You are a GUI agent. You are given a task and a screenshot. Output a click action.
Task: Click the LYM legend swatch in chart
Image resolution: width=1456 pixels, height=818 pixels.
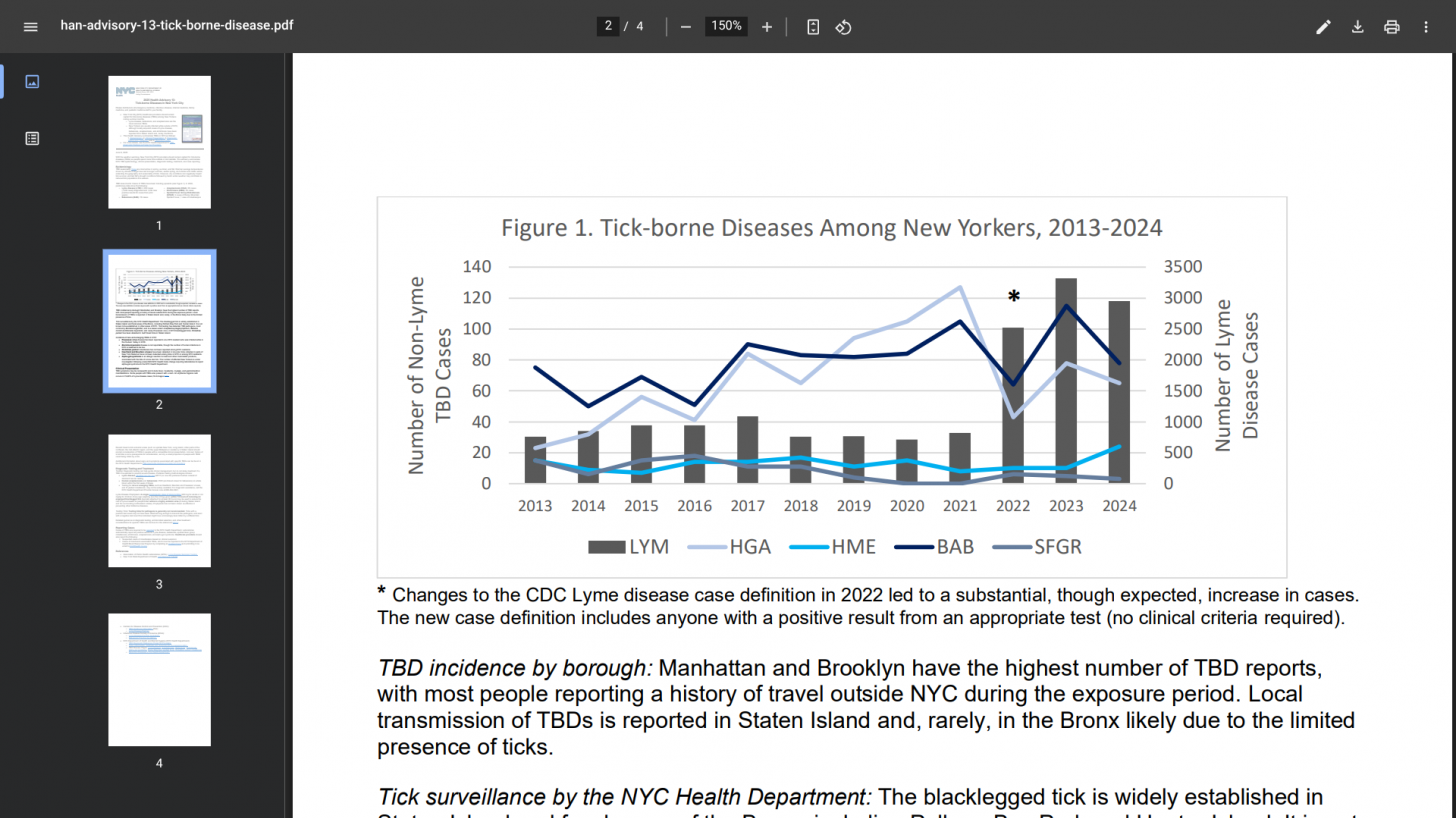pos(605,547)
